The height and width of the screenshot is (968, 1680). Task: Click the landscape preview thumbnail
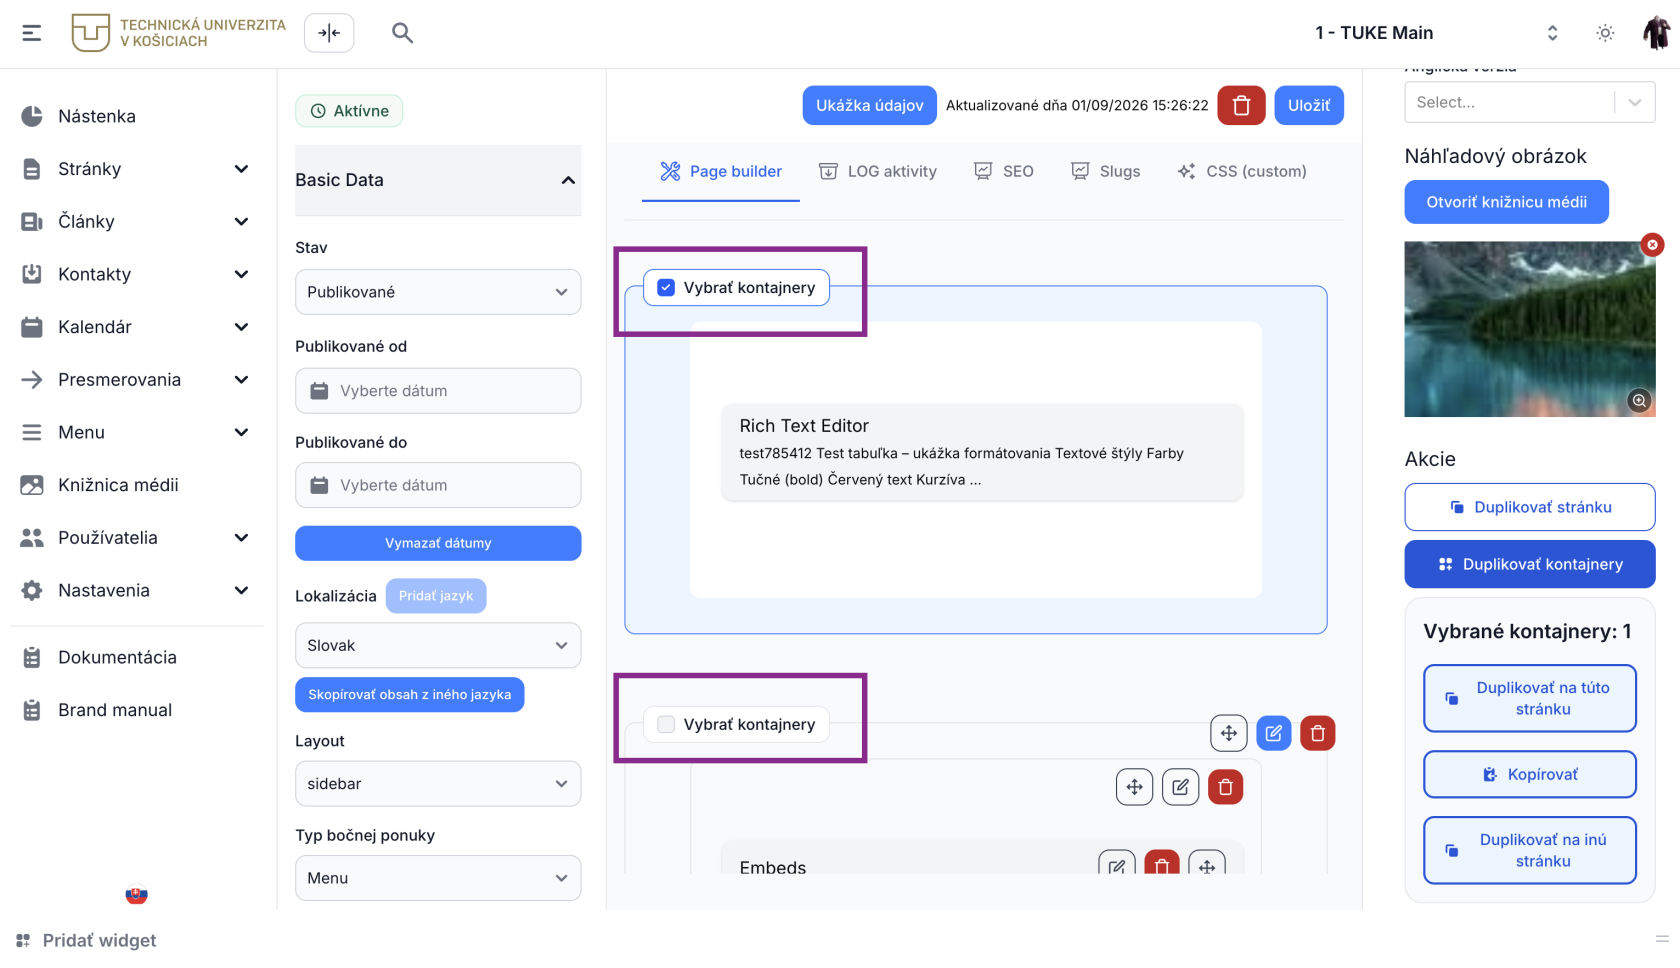tap(1530, 329)
